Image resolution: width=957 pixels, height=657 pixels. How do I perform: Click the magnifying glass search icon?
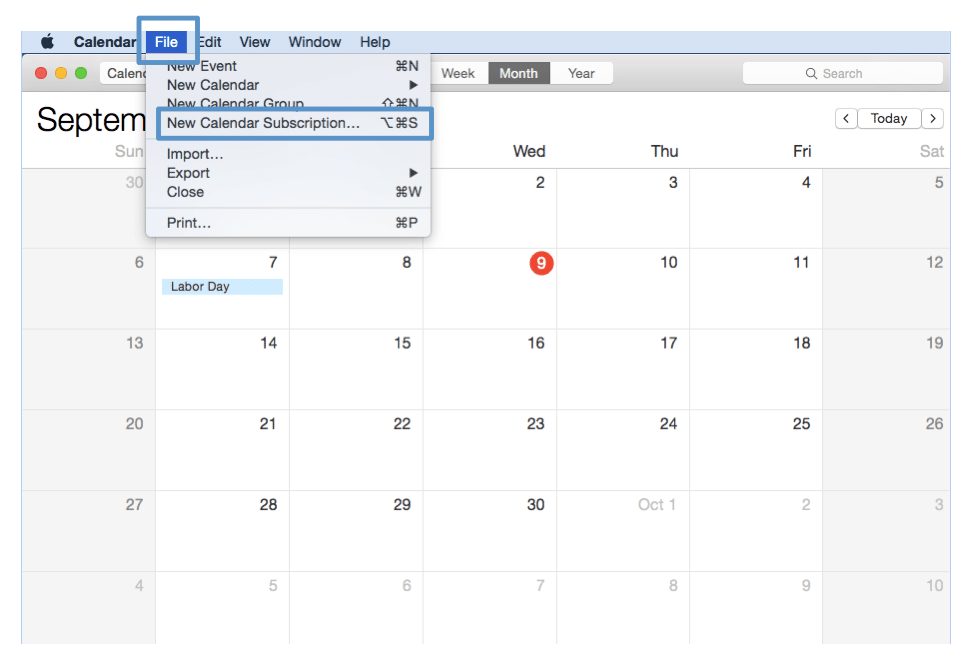812,74
